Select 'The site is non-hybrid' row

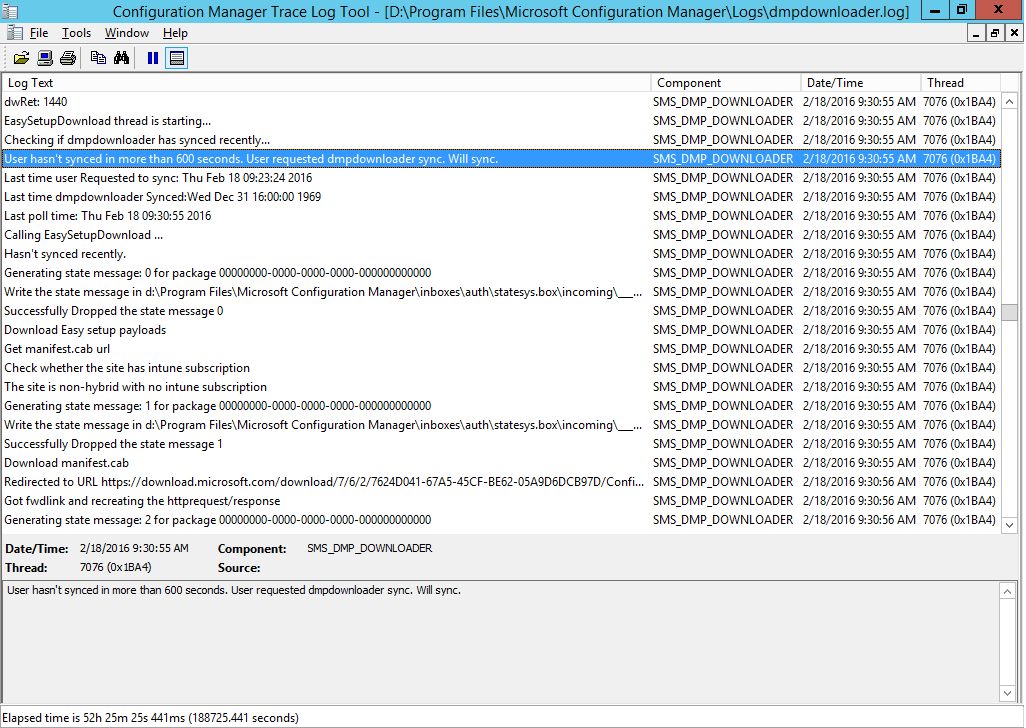point(501,387)
